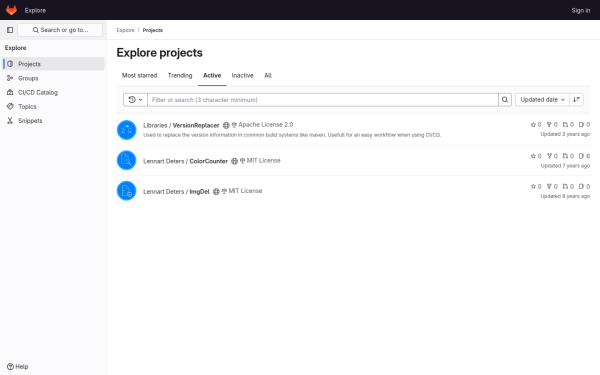Screen dimensions: 600x375
Task: Open the Lennart Deters / ColorCounter project
Action: coord(185,161)
